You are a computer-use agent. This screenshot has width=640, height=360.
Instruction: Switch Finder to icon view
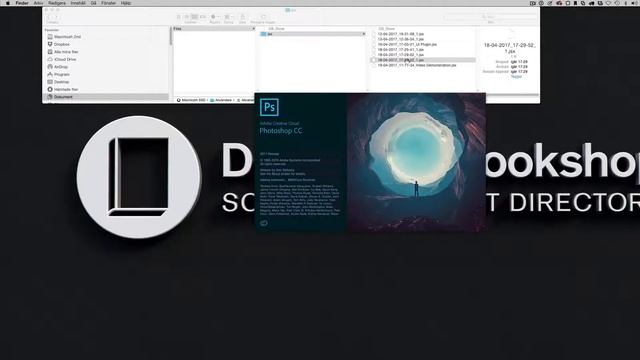click(179, 17)
